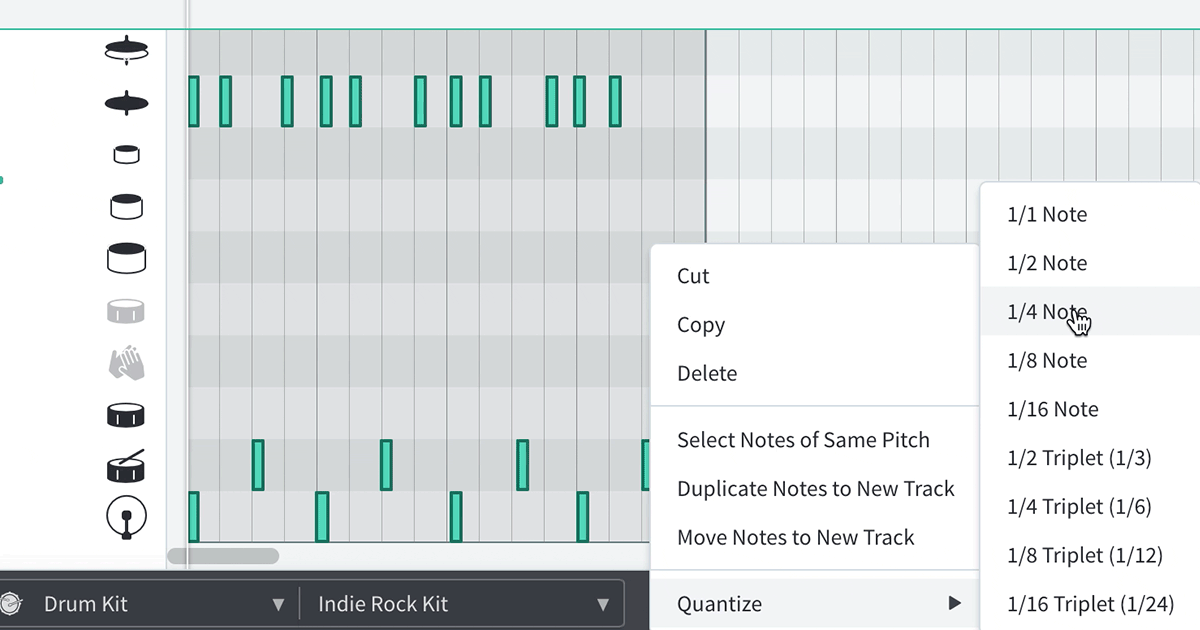Select the closed hi-hat cymbal icon
1200x630 pixels.
click(126, 102)
